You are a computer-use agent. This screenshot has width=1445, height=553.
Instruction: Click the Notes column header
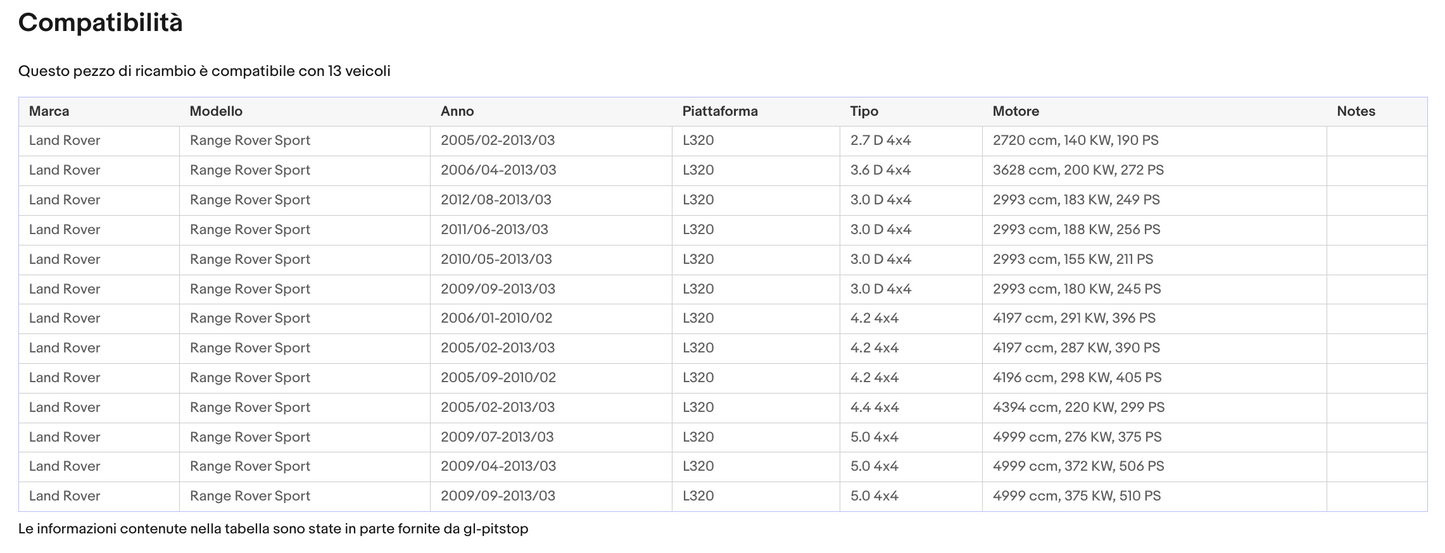[x=1356, y=111]
